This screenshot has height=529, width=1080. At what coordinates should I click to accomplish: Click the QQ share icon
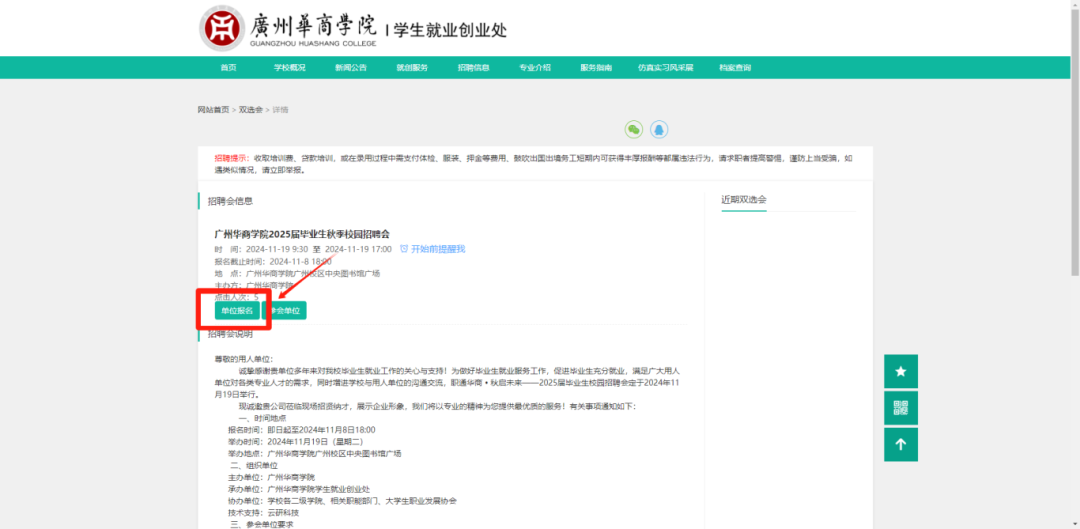click(659, 129)
